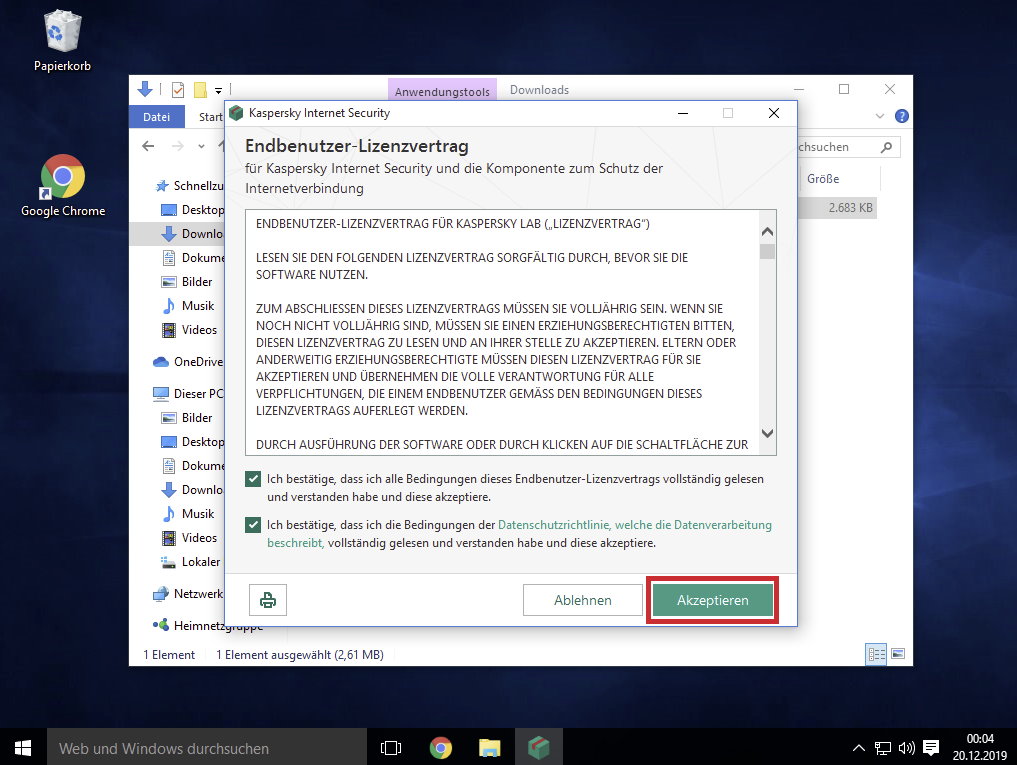Click the Explorer forward arrow
1017x765 pixels.
[178, 147]
